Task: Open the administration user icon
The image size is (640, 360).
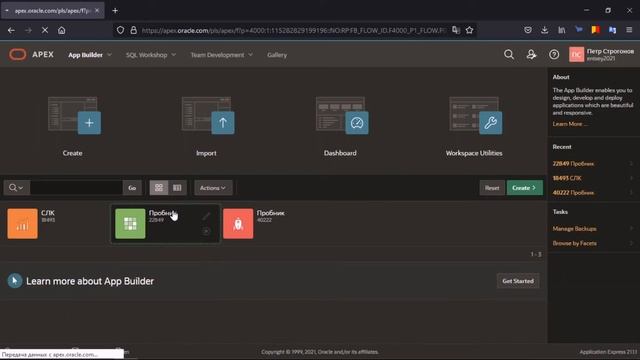Action: 531,54
